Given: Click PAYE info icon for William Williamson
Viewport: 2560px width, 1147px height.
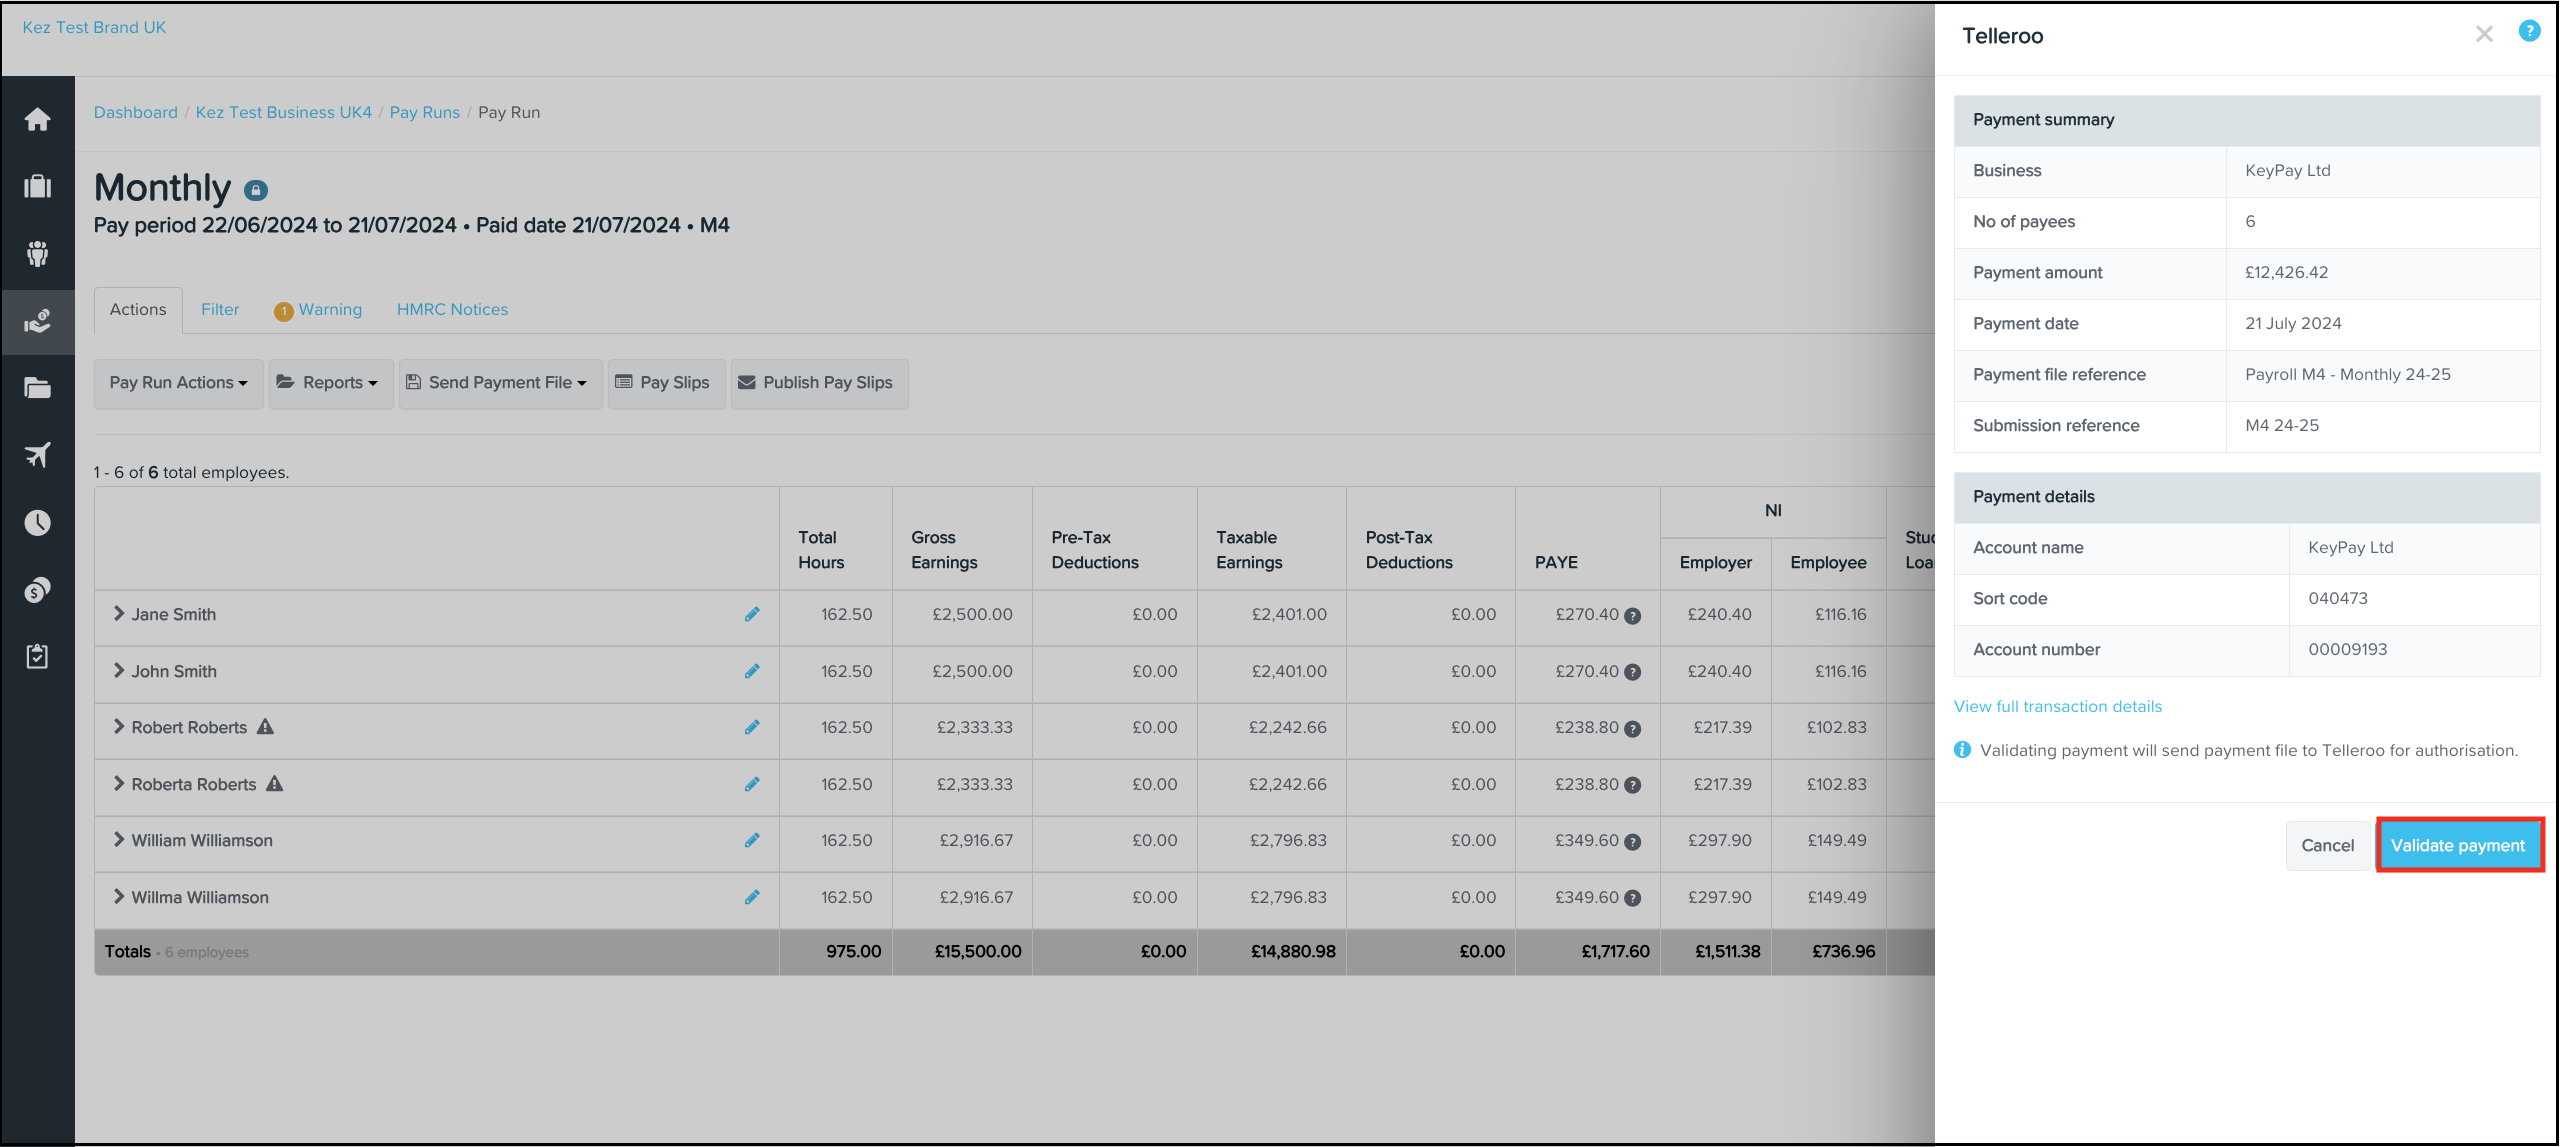Looking at the screenshot, I should (1633, 842).
